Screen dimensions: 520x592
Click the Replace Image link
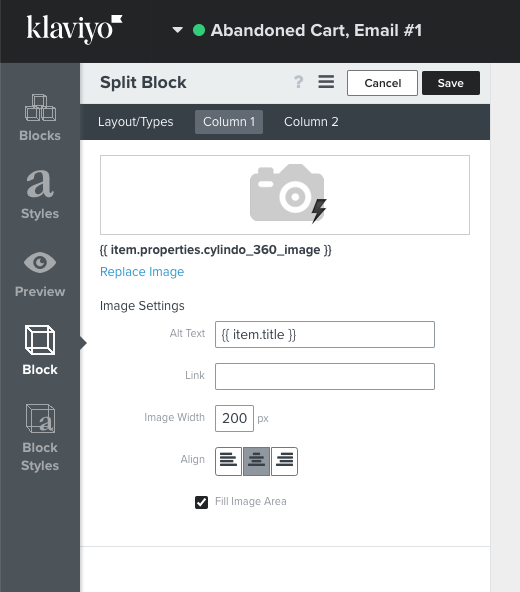[x=142, y=272]
